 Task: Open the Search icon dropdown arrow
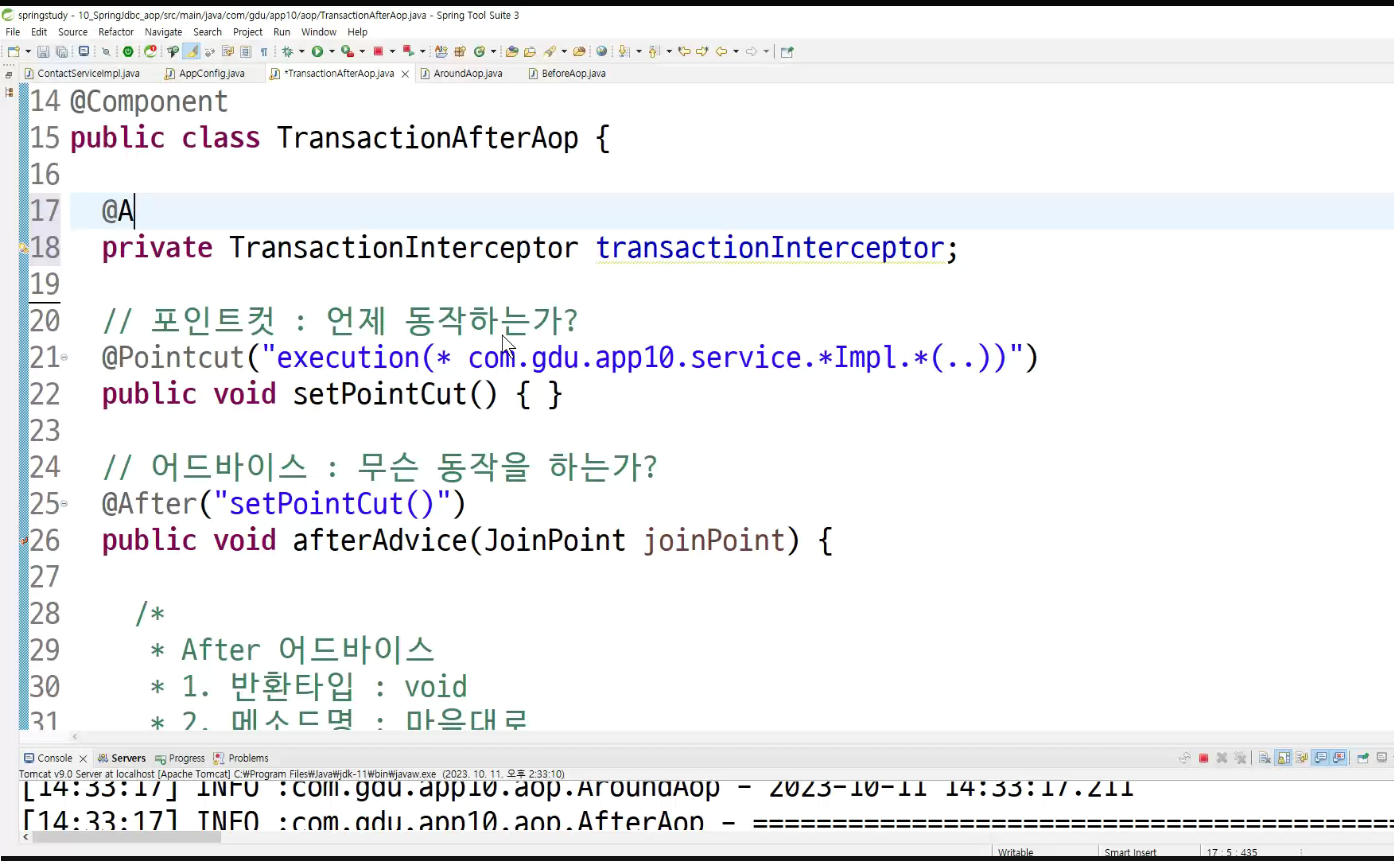[564, 51]
